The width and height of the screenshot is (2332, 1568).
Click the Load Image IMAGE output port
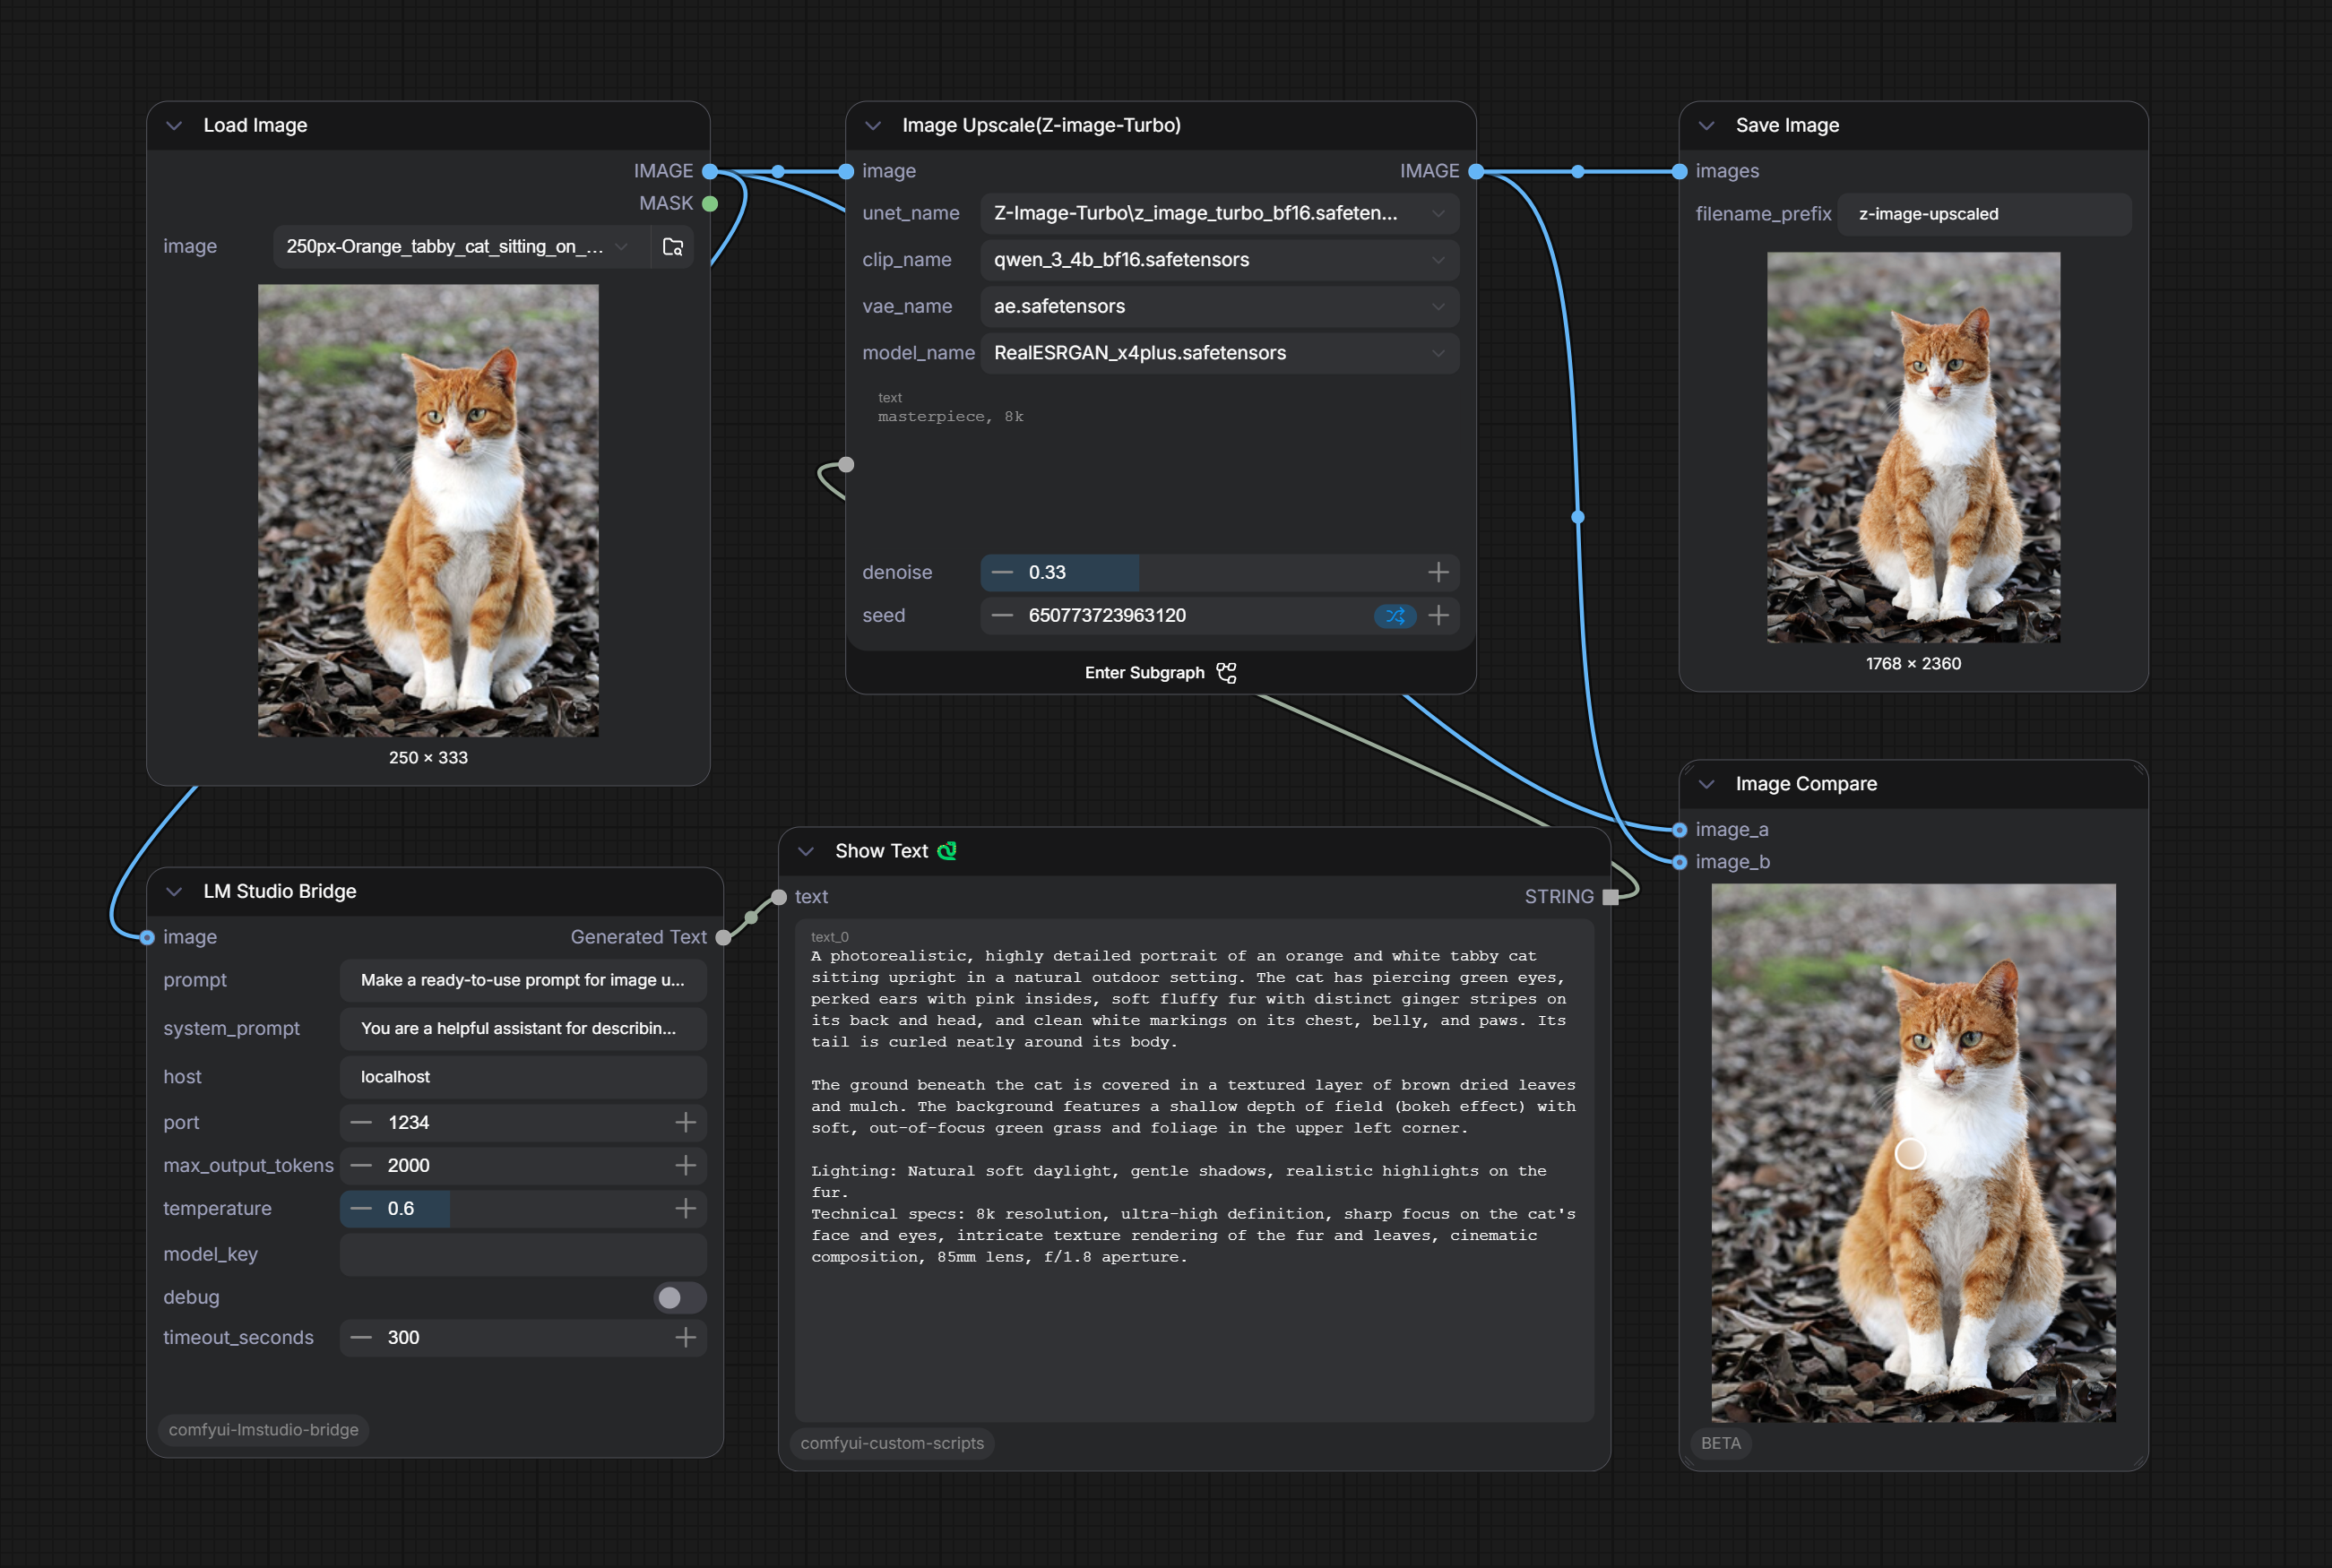pos(710,172)
